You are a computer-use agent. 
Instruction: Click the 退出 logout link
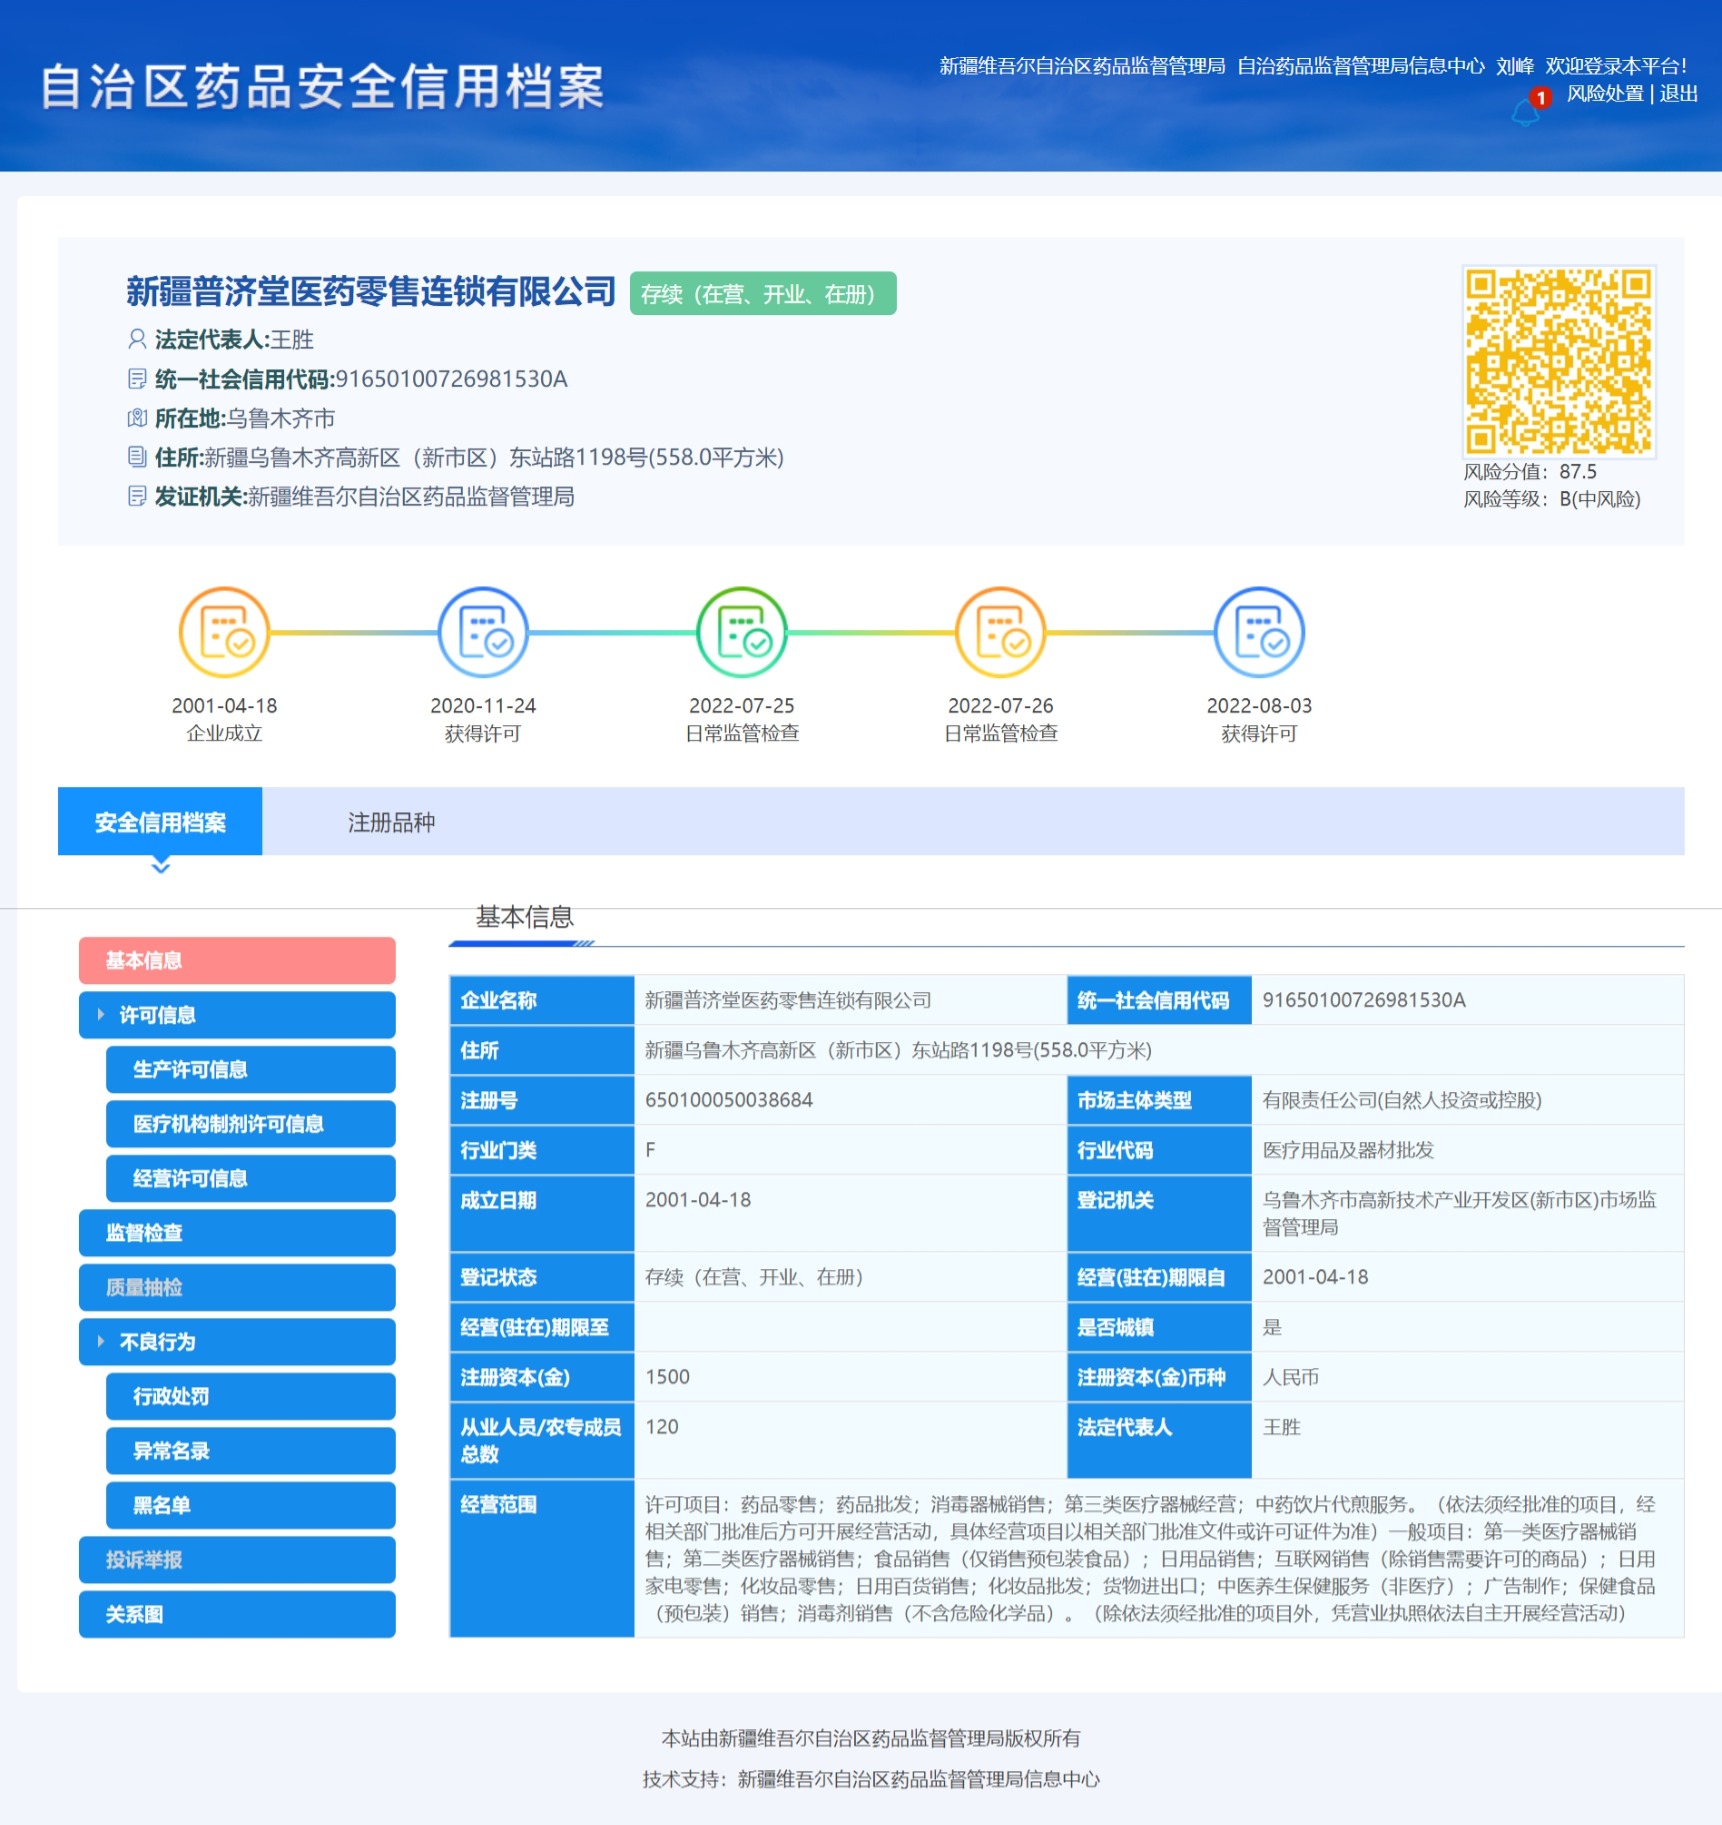pyautogui.click(x=1679, y=93)
